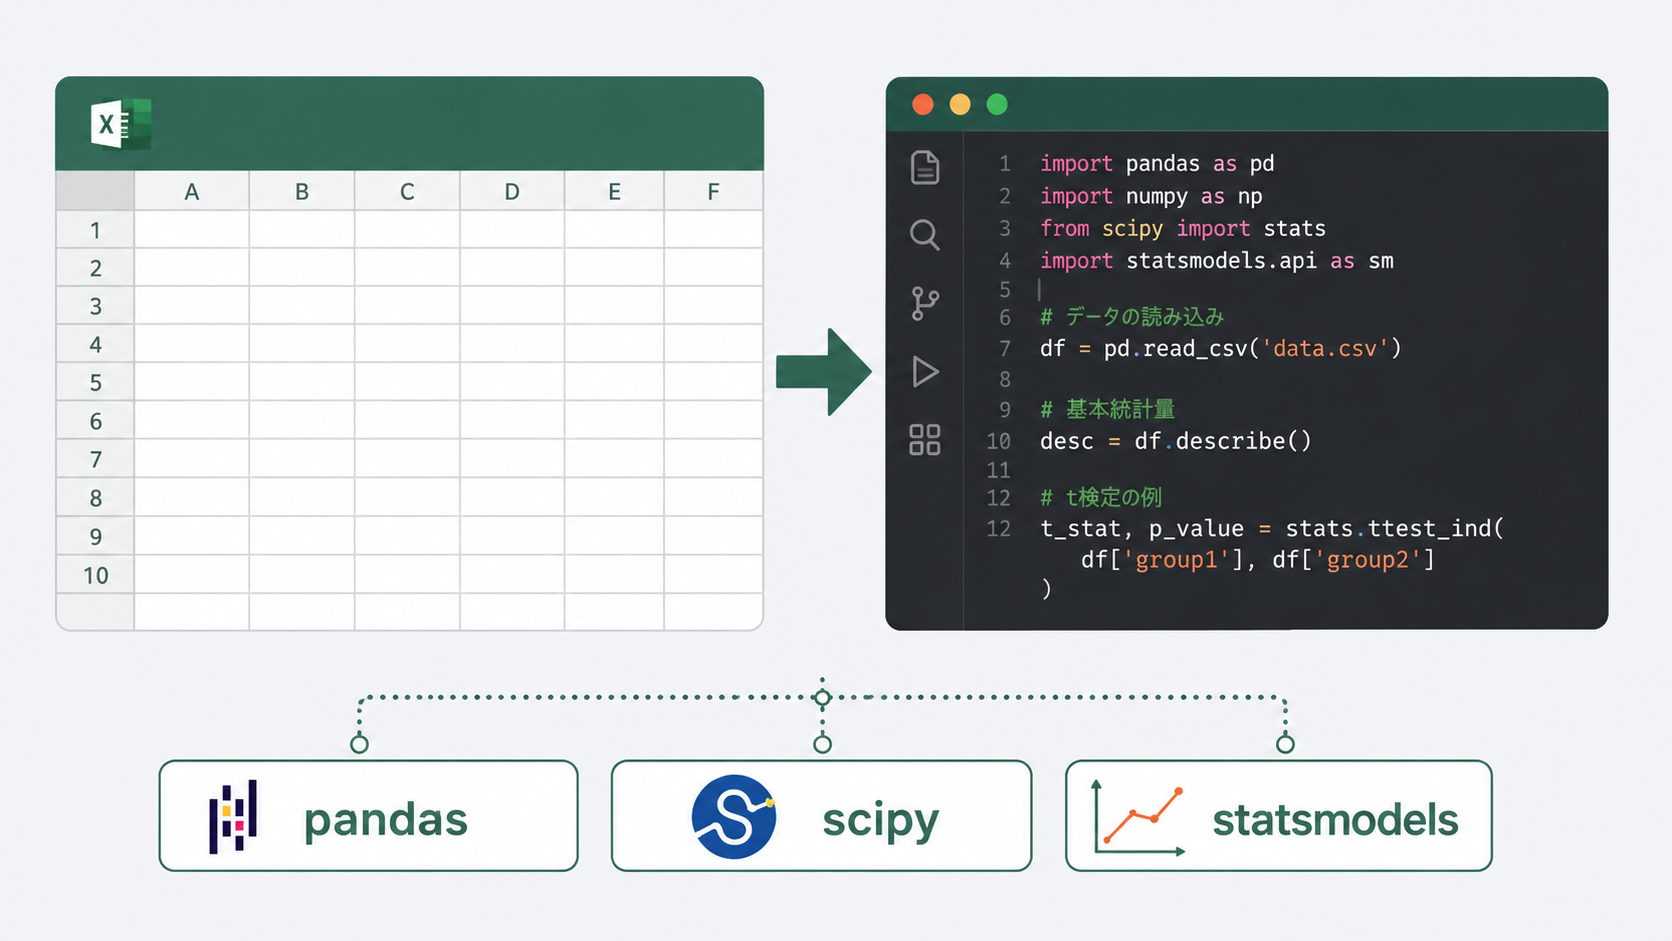
Task: Click the pandas label card
Action: [368, 816]
